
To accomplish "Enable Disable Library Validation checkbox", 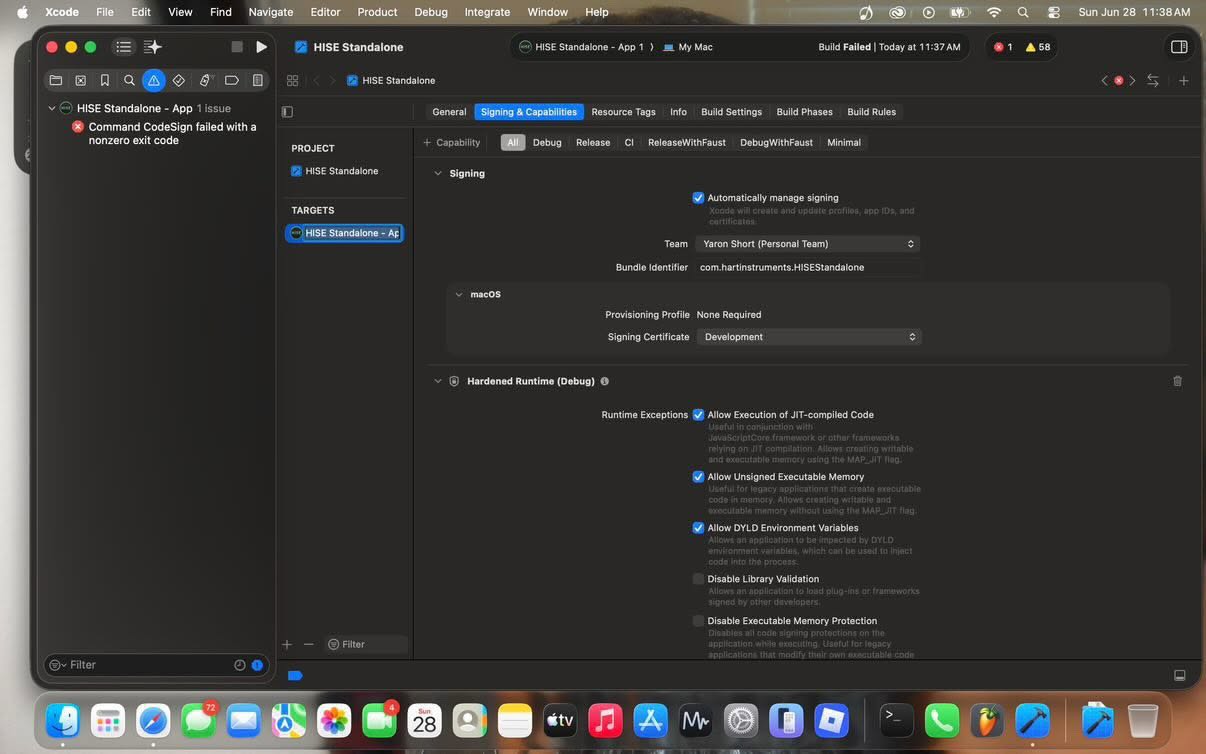I will 698,579.
